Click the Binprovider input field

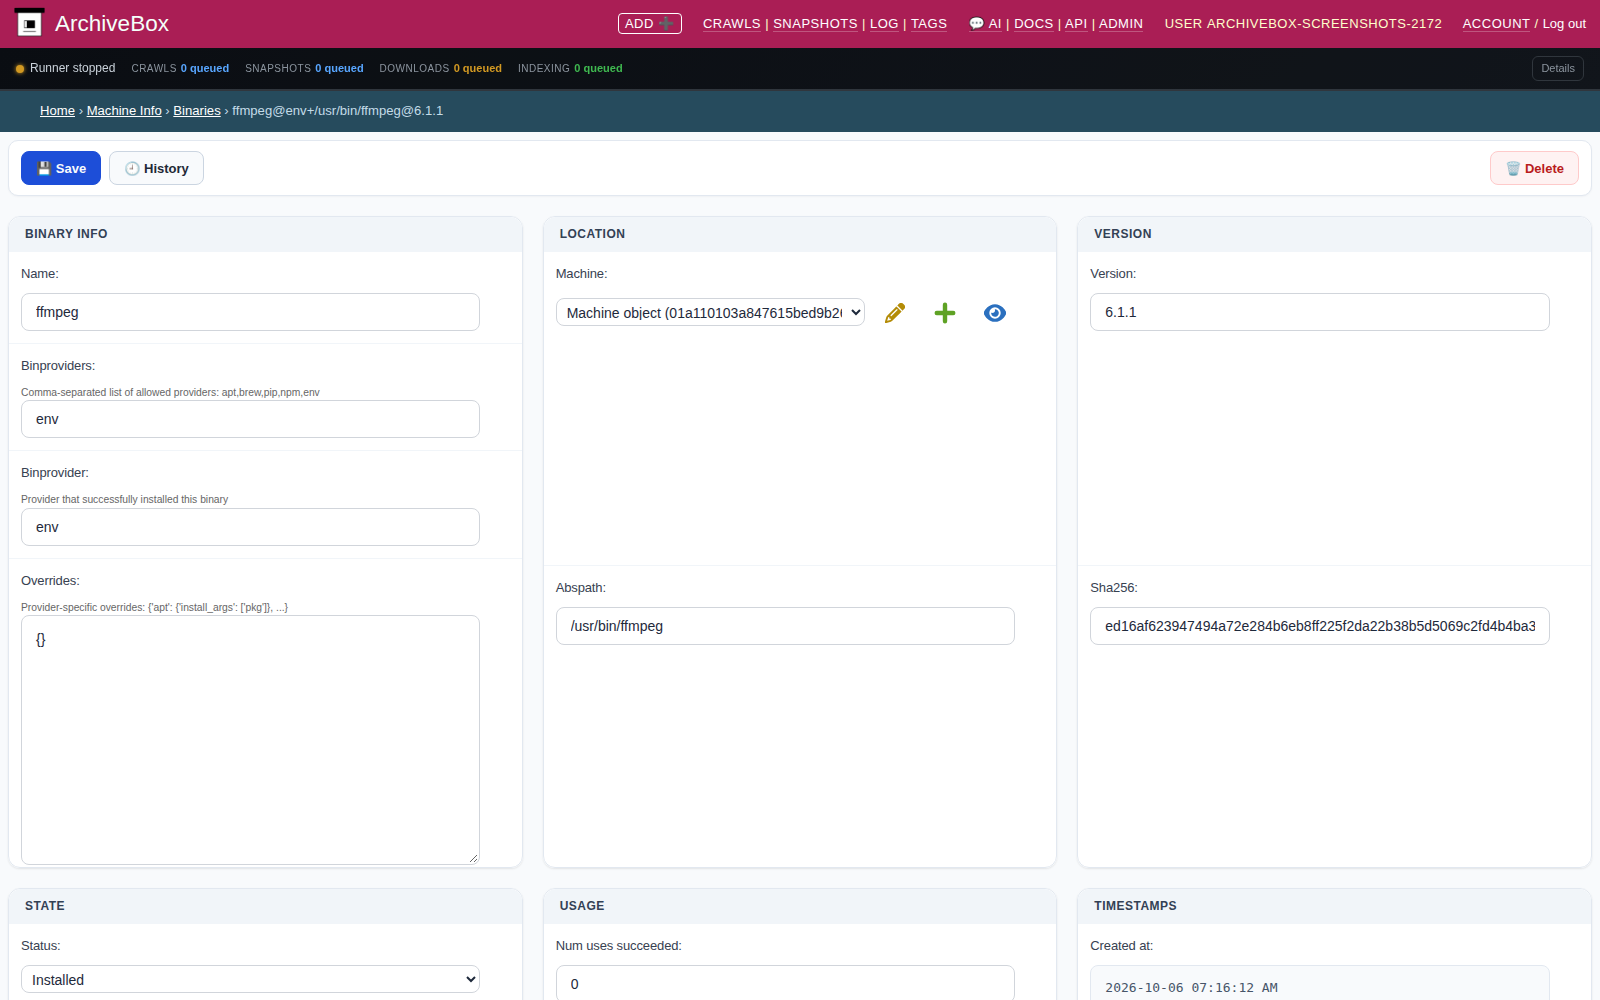(250, 527)
